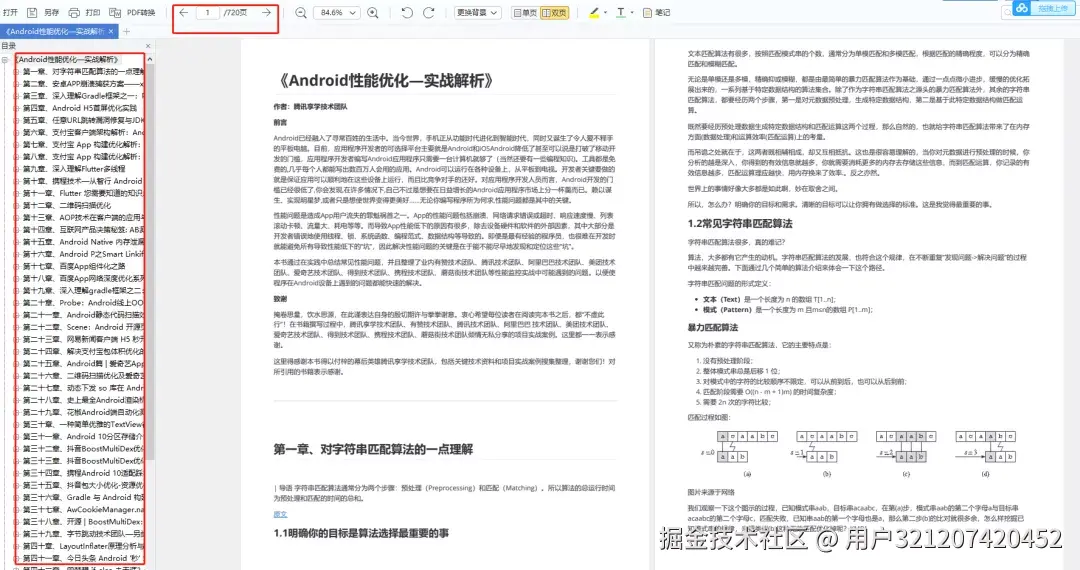This screenshot has width=1080, height=570.
Task: Add a new tab with plus icon
Action: (126, 31)
